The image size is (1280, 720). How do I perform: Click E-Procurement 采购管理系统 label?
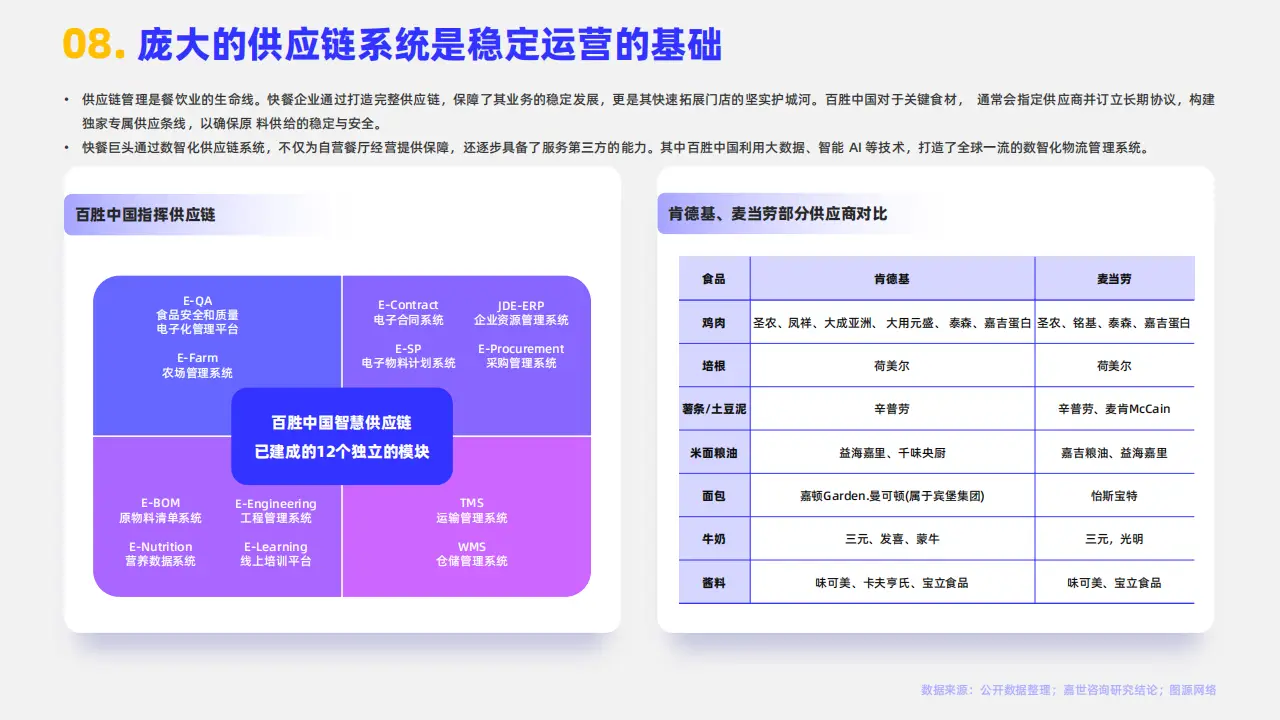[x=521, y=356]
